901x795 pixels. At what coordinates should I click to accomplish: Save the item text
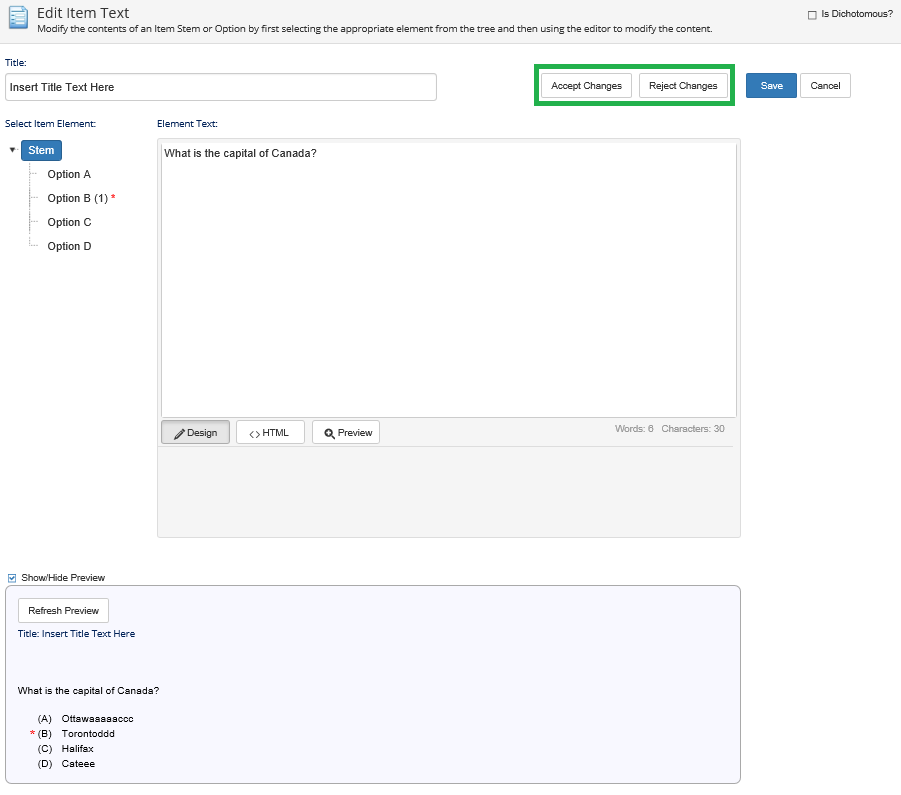771,86
